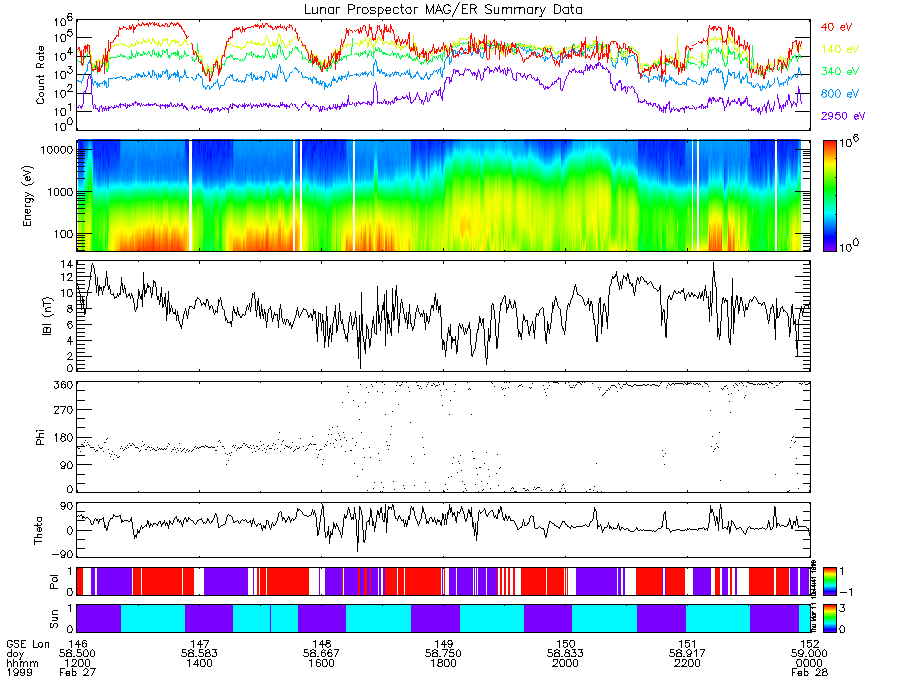
Task: Select the green '340 eV' legend label
Action: (839, 71)
